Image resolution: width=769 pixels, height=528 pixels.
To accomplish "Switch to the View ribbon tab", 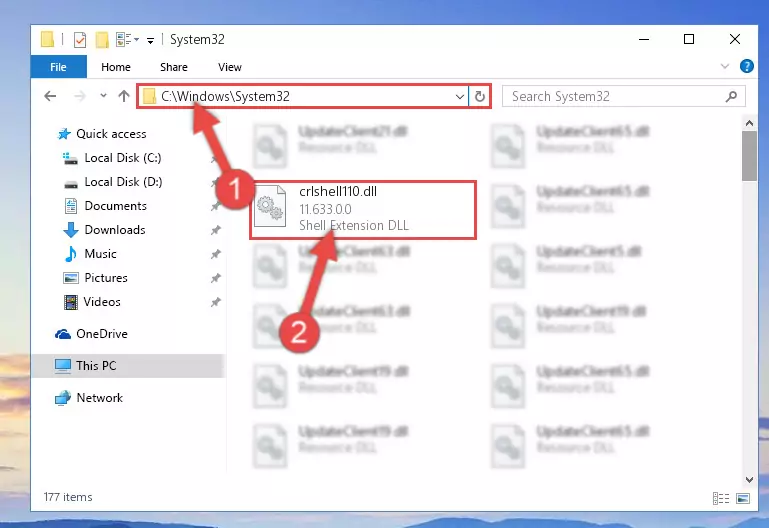I will point(230,67).
